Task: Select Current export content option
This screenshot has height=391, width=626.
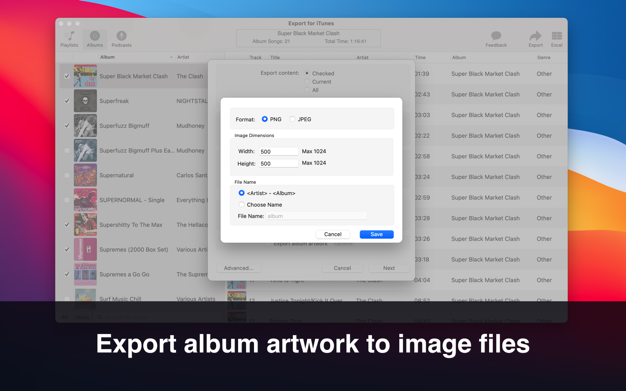Action: tap(307, 81)
